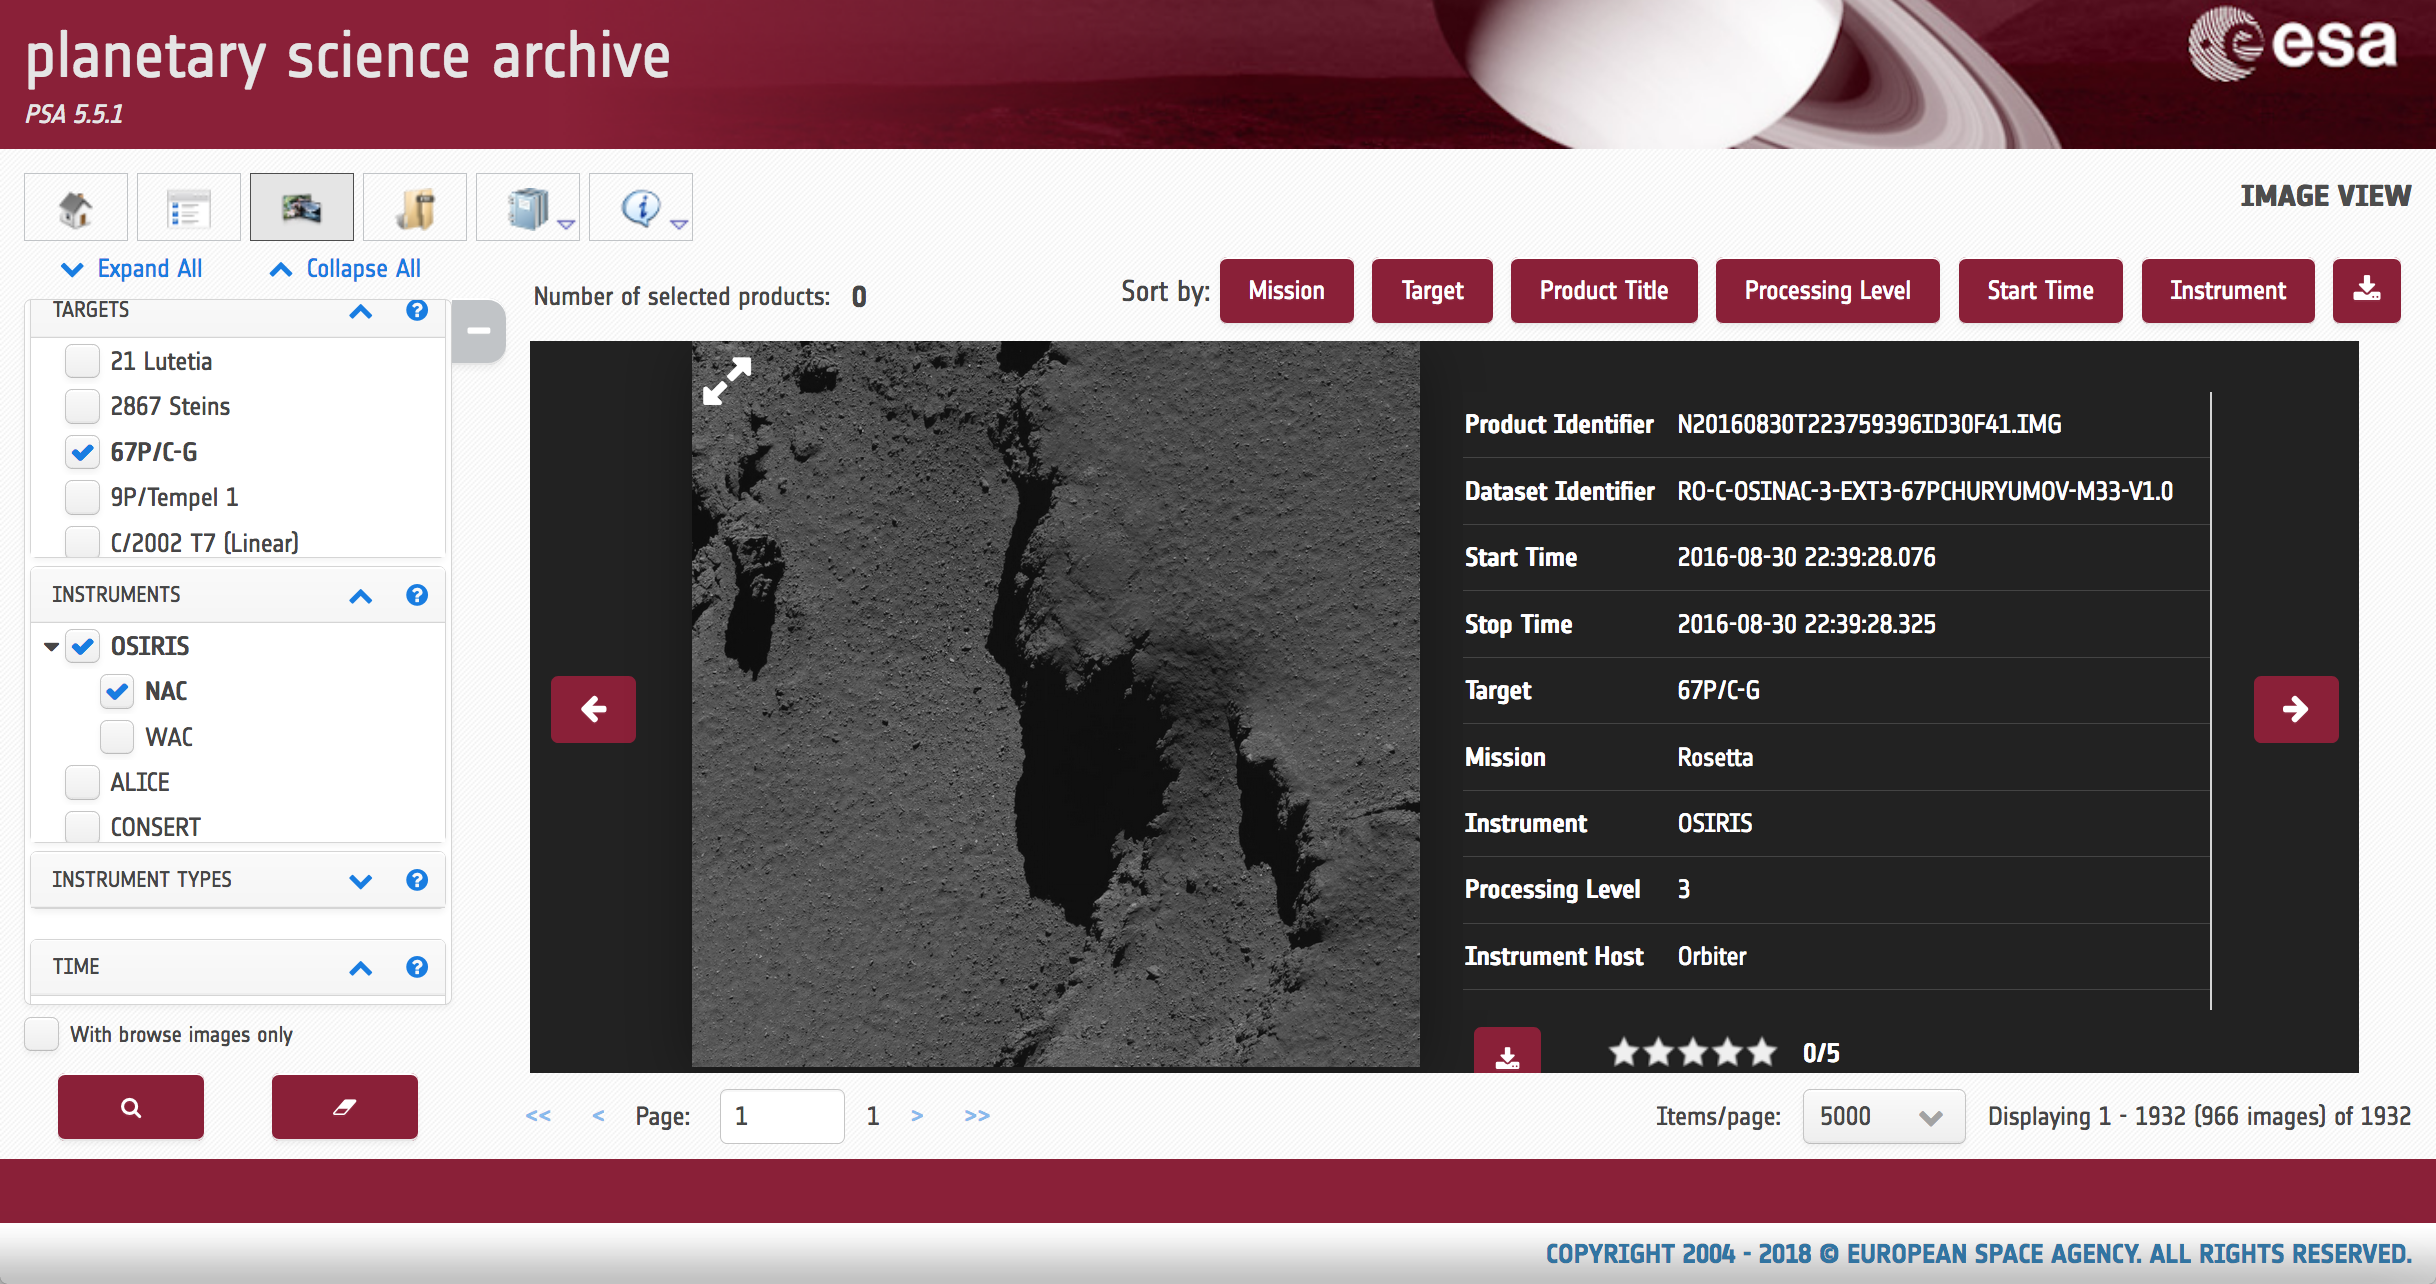
Task: Open the Items/page 5000 dropdown
Action: [x=1883, y=1116]
